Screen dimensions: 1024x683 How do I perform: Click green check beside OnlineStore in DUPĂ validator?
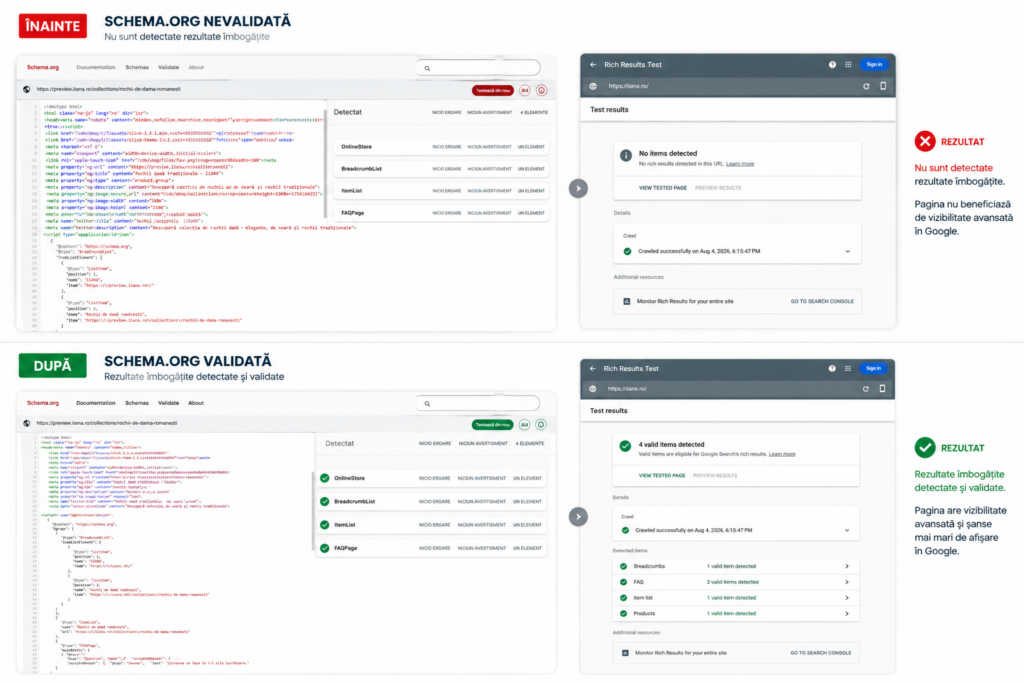click(x=325, y=478)
